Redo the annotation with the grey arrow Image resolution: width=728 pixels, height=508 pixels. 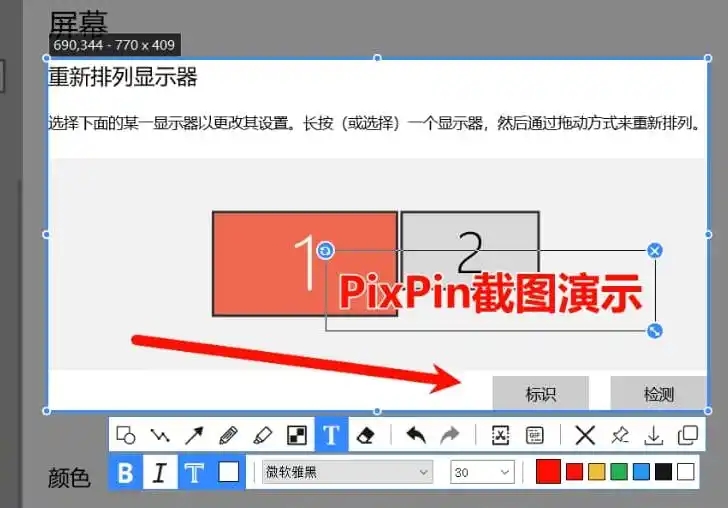(x=449, y=435)
